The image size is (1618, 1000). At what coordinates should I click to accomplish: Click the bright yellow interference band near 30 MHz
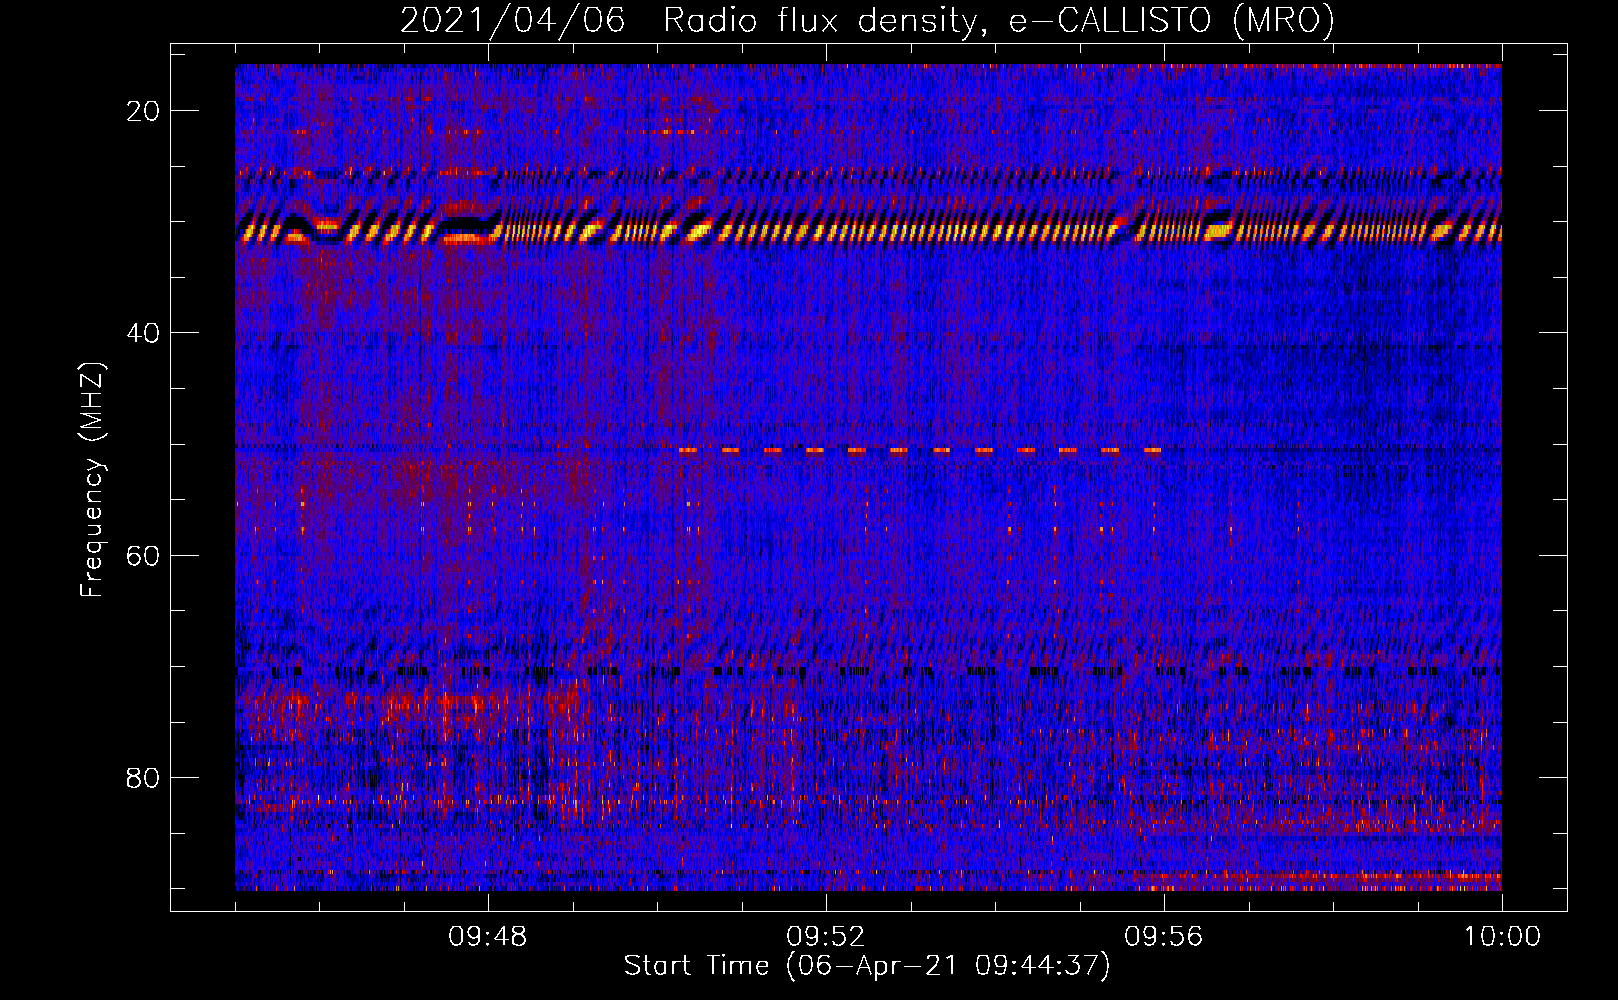click(x=868, y=229)
